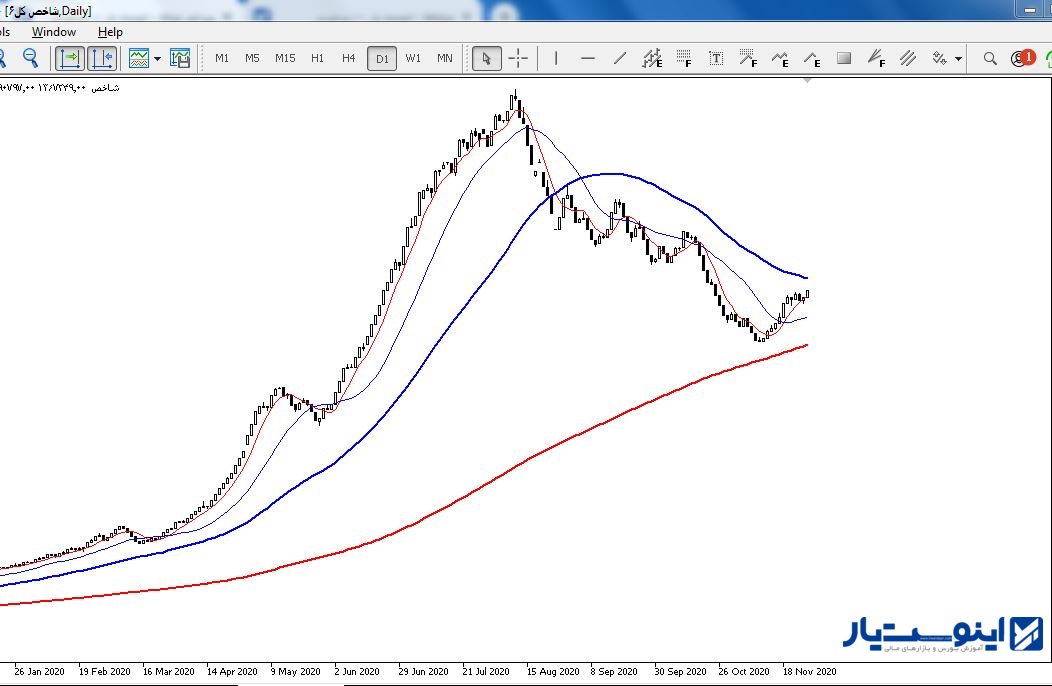Open the Window menu

coord(54,32)
